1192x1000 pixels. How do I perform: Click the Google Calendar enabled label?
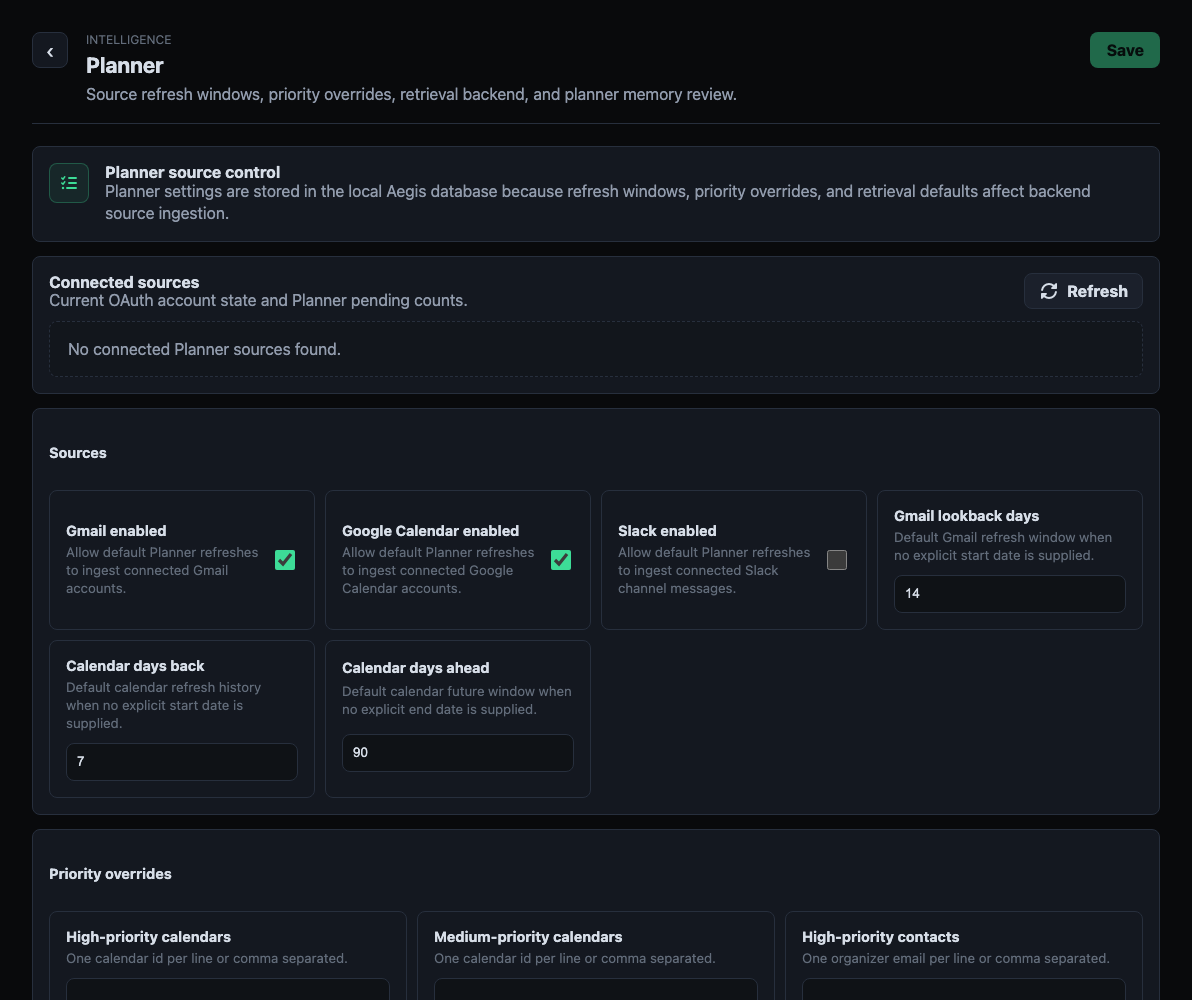pyautogui.click(x=430, y=531)
